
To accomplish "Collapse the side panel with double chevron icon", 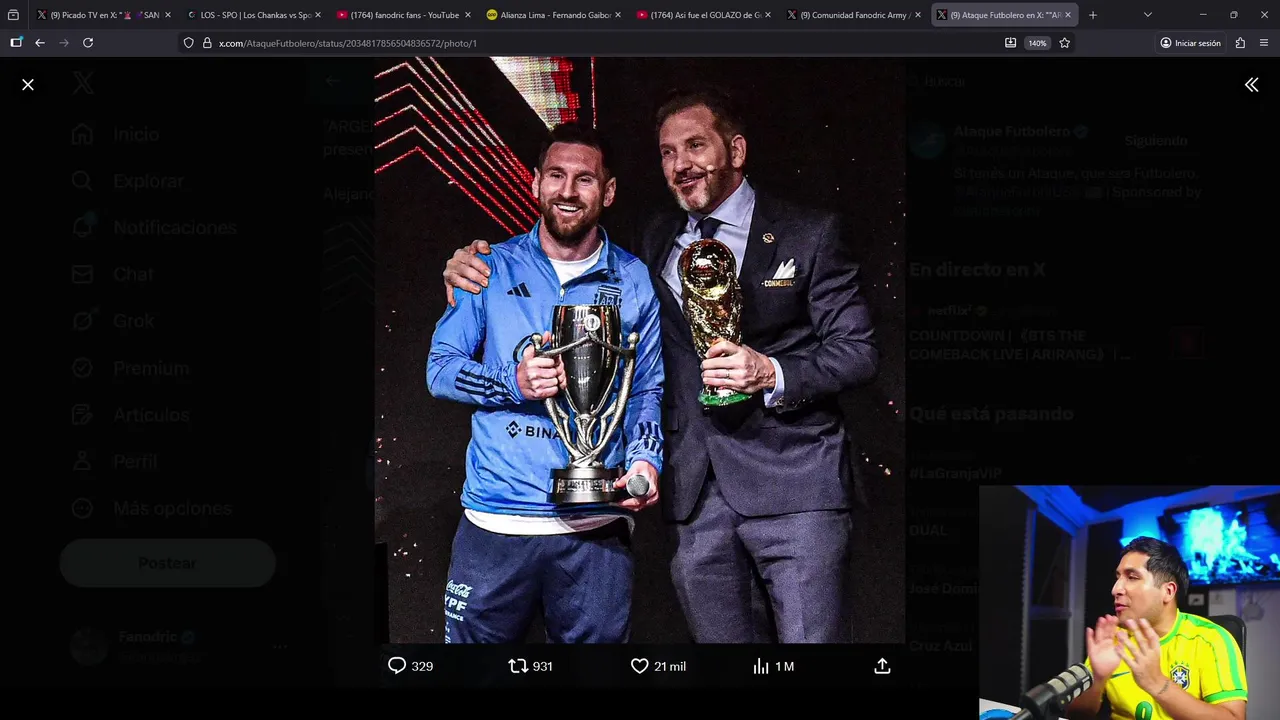I will pyautogui.click(x=1251, y=85).
